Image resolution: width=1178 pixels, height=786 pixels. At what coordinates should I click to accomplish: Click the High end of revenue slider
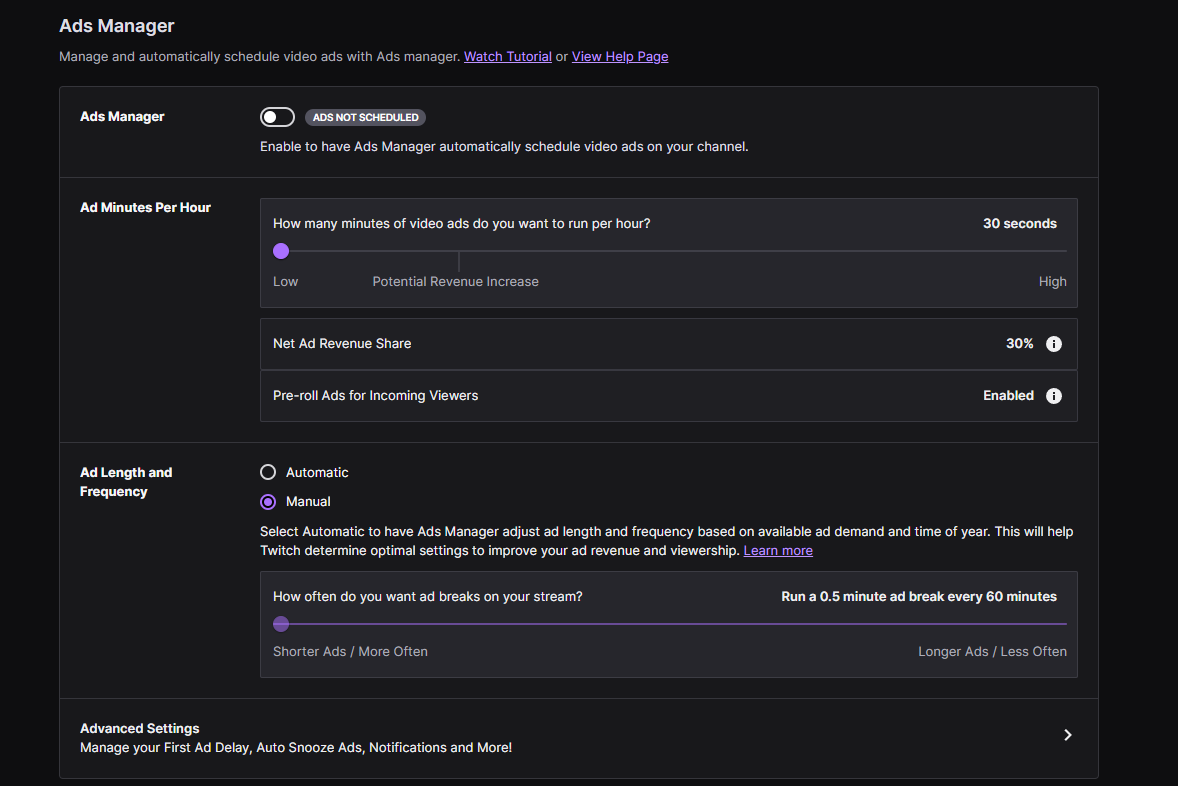coord(1052,282)
